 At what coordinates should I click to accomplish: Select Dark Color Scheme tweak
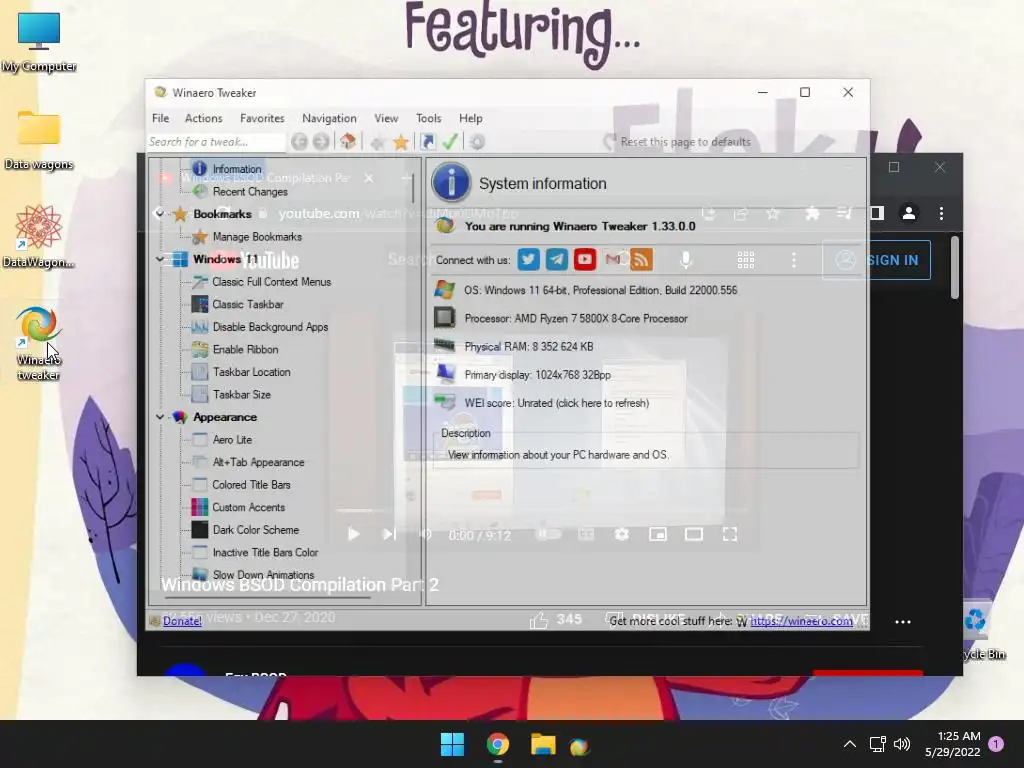pyautogui.click(x=255, y=530)
